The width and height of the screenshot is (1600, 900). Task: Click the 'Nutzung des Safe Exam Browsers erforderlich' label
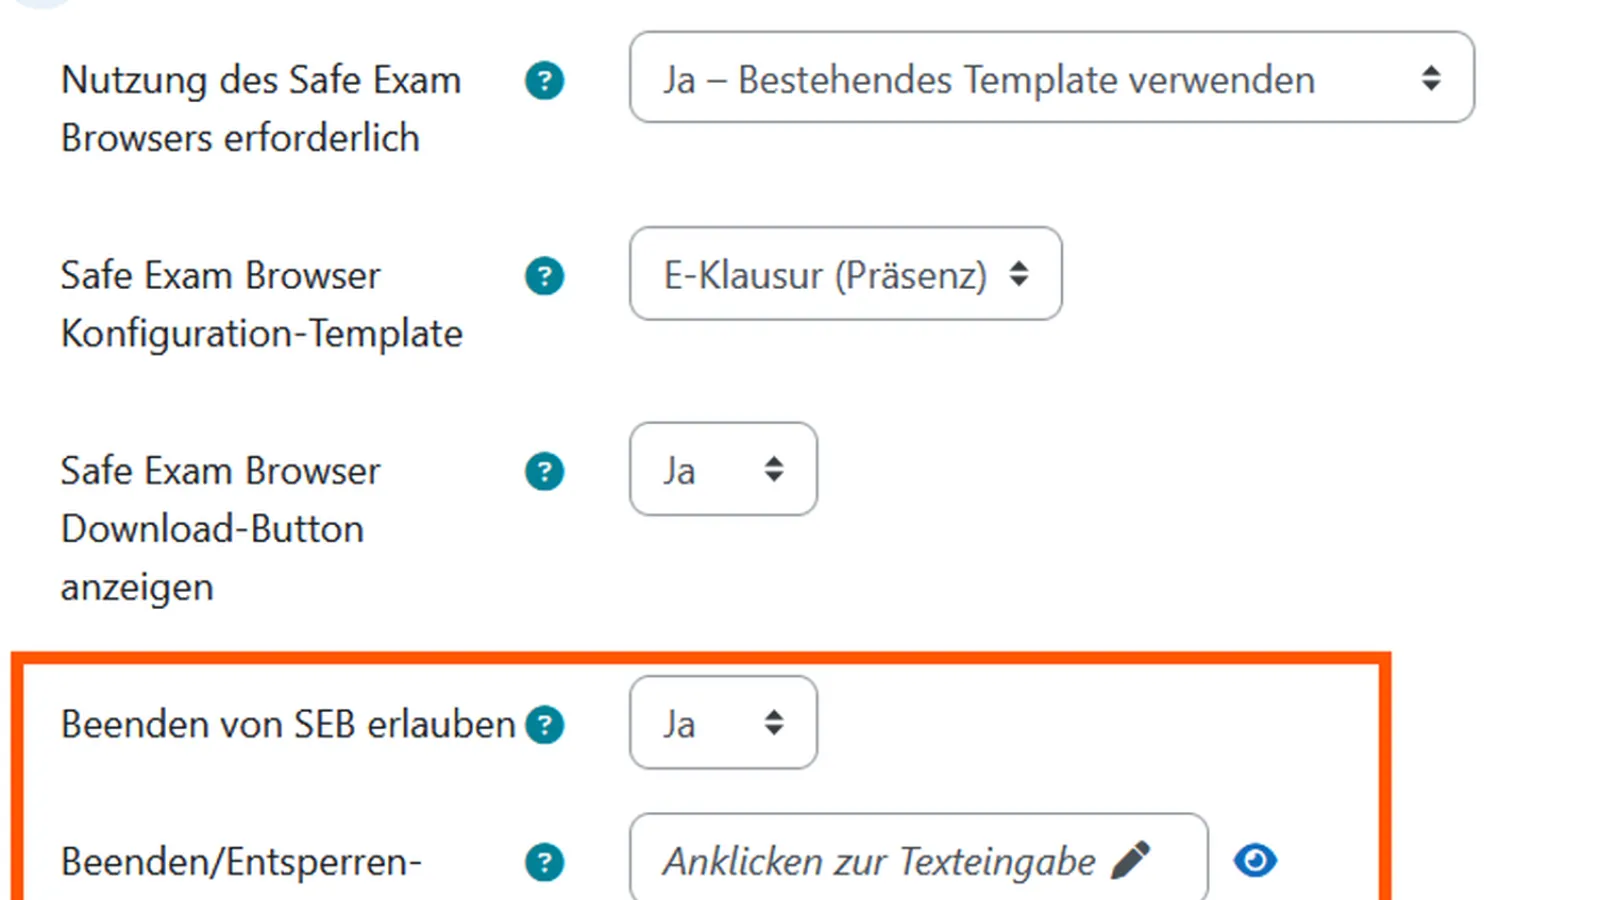pyautogui.click(x=260, y=108)
